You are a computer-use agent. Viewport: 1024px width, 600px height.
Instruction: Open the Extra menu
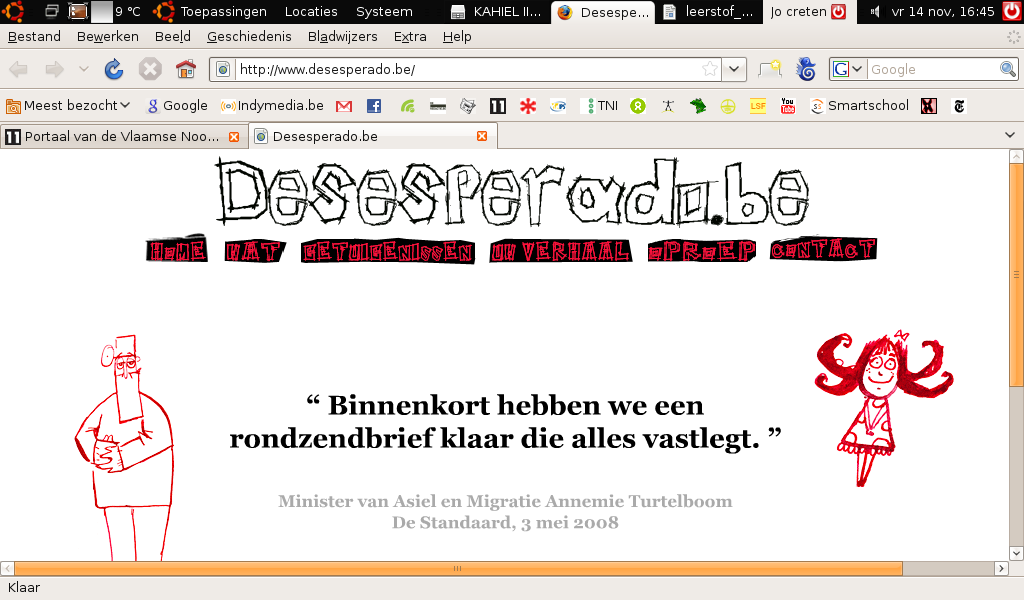pos(410,37)
